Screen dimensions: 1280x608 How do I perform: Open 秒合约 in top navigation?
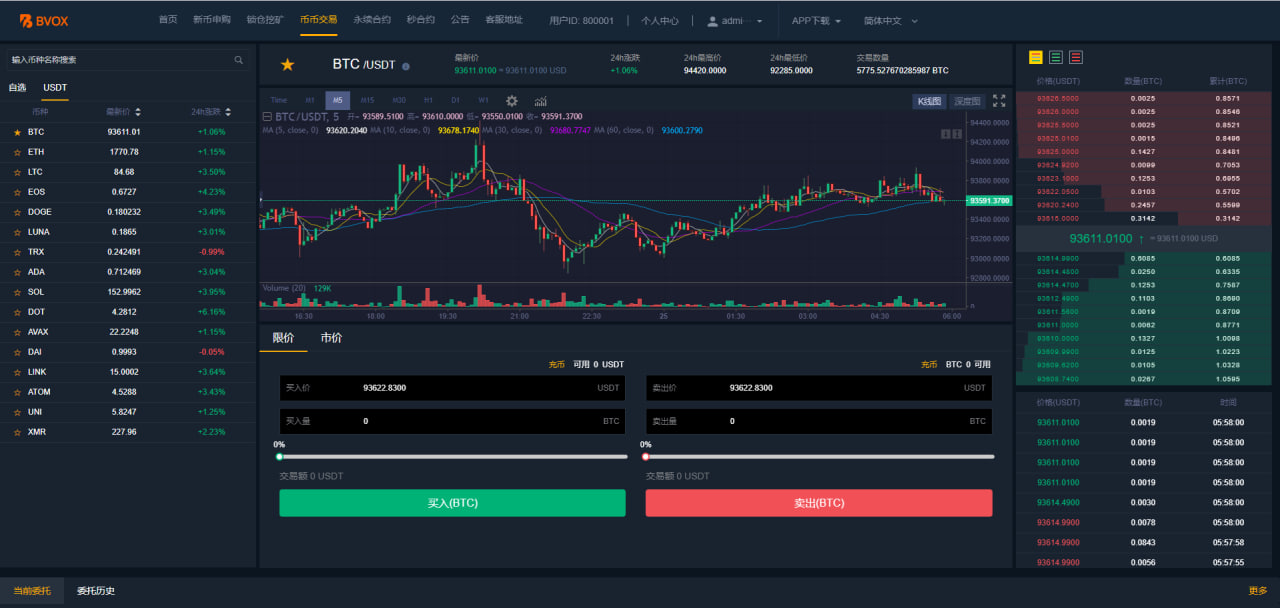coord(421,20)
